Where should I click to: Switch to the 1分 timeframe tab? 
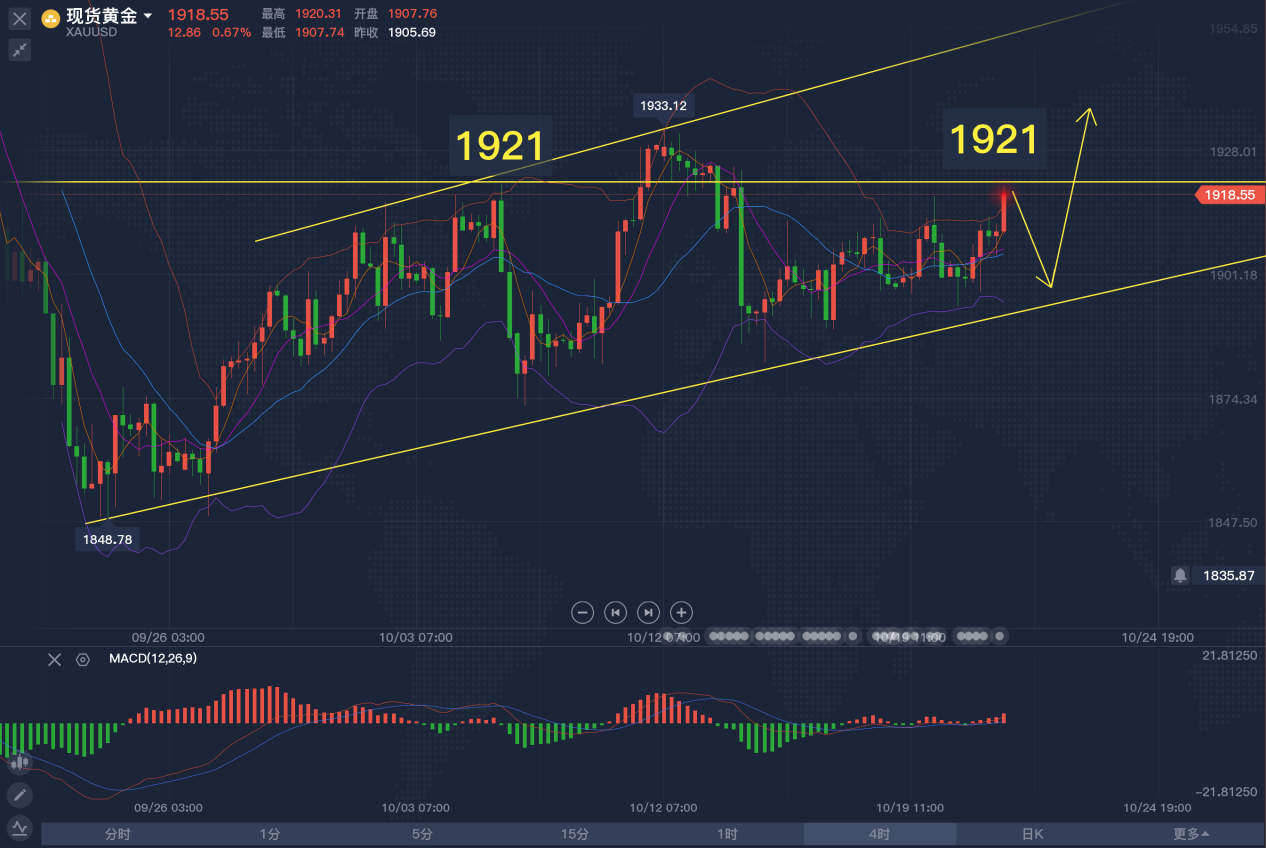269,834
